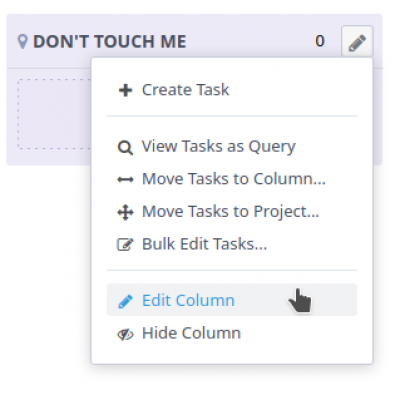400x400 pixels.
Task: Click the pencil edit button in column header
Action: (x=357, y=42)
